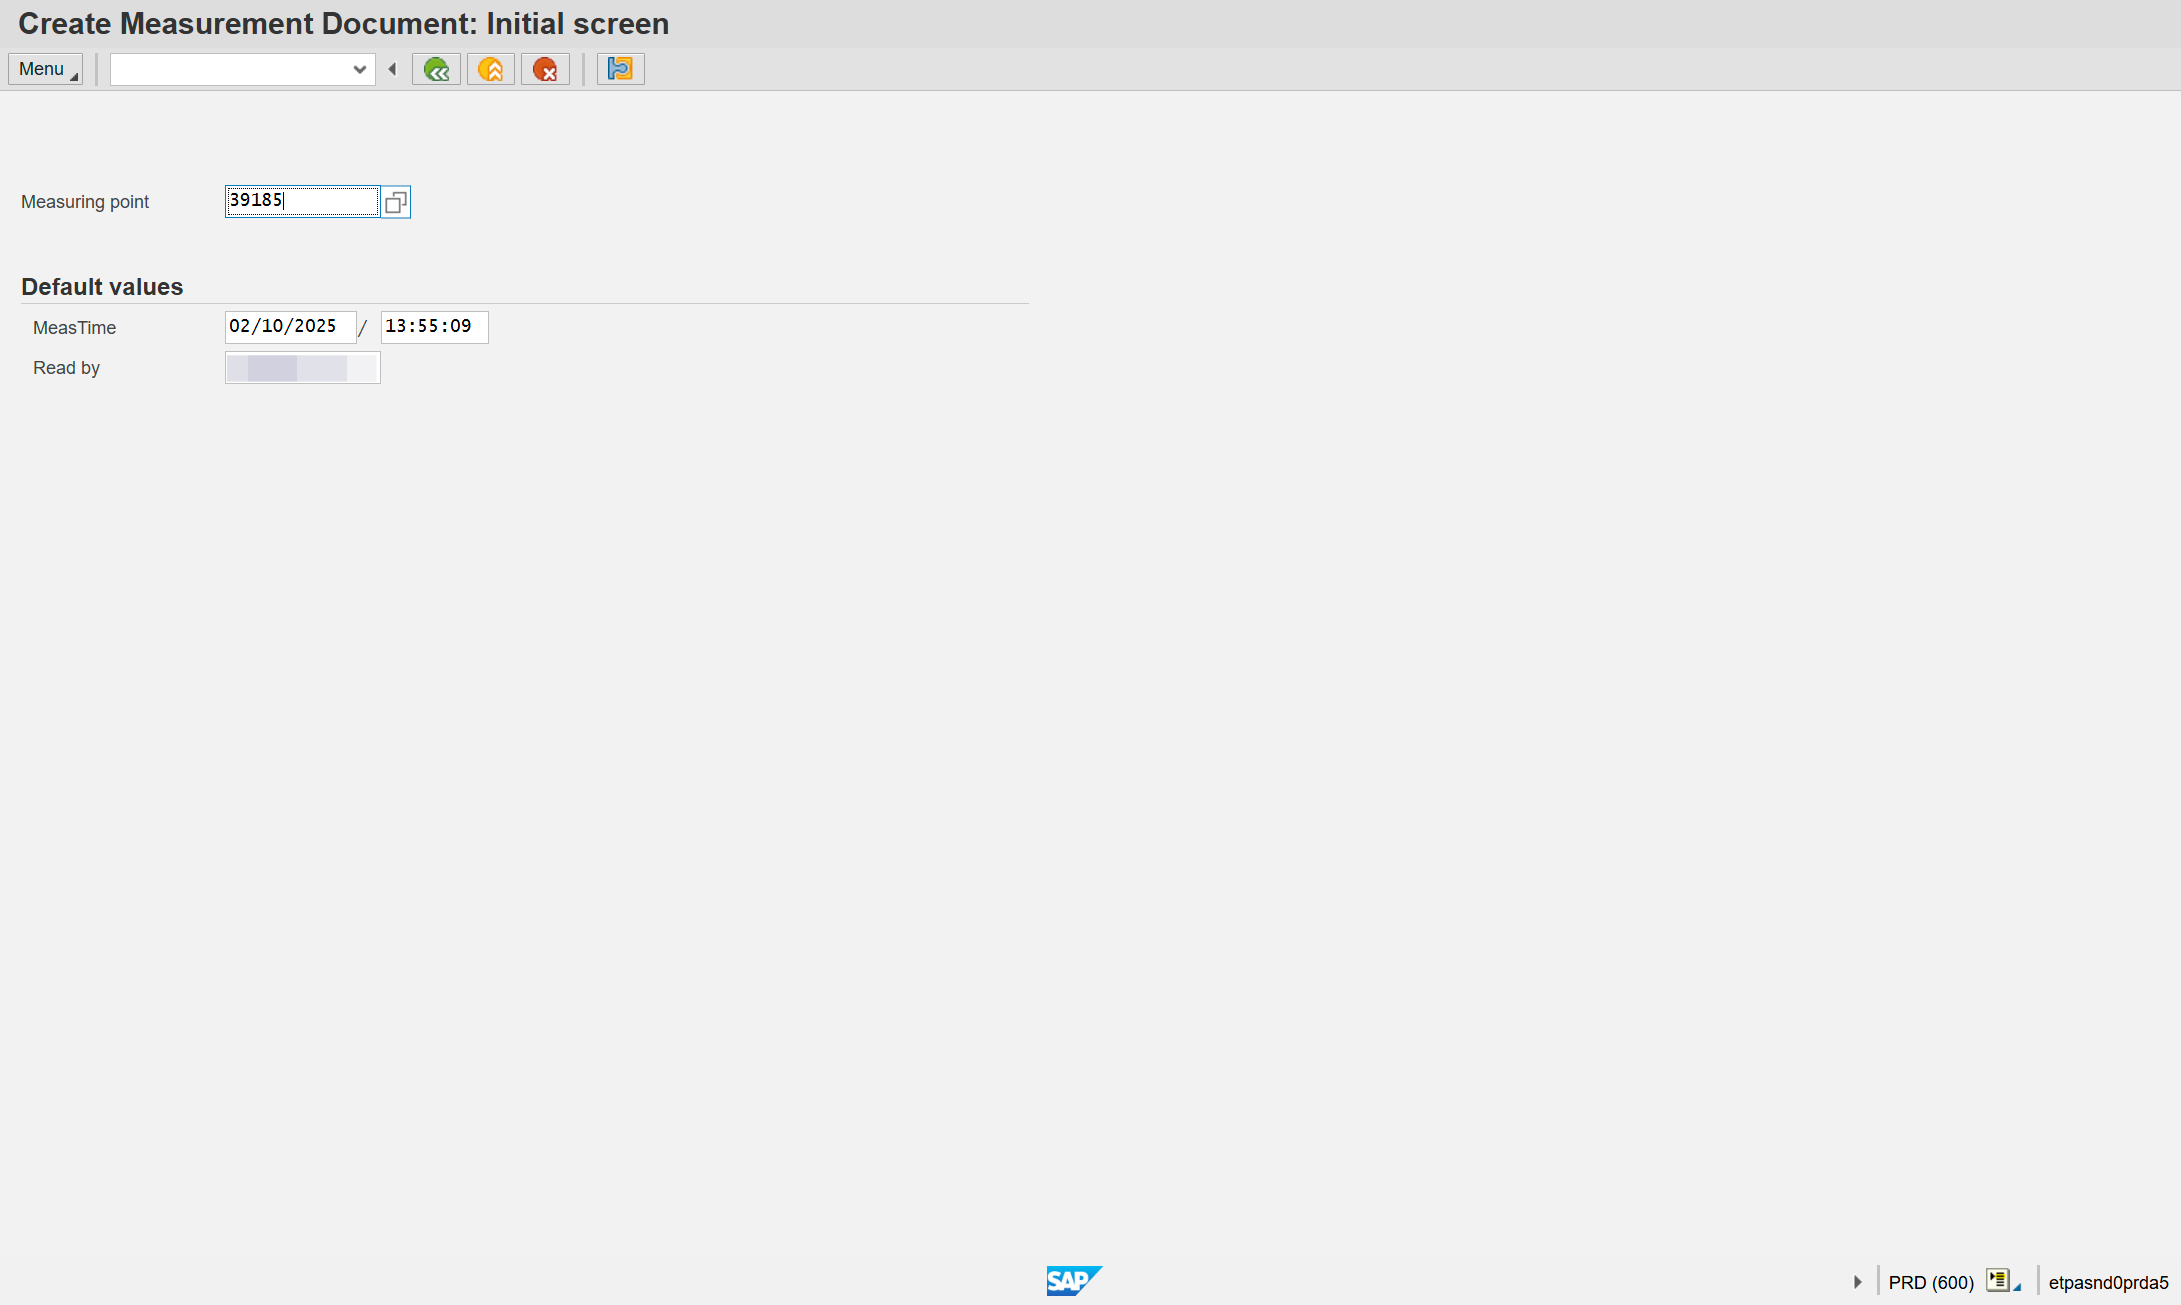Click the green Back icon
Screen dimensions: 2181x1305
[x=436, y=69]
